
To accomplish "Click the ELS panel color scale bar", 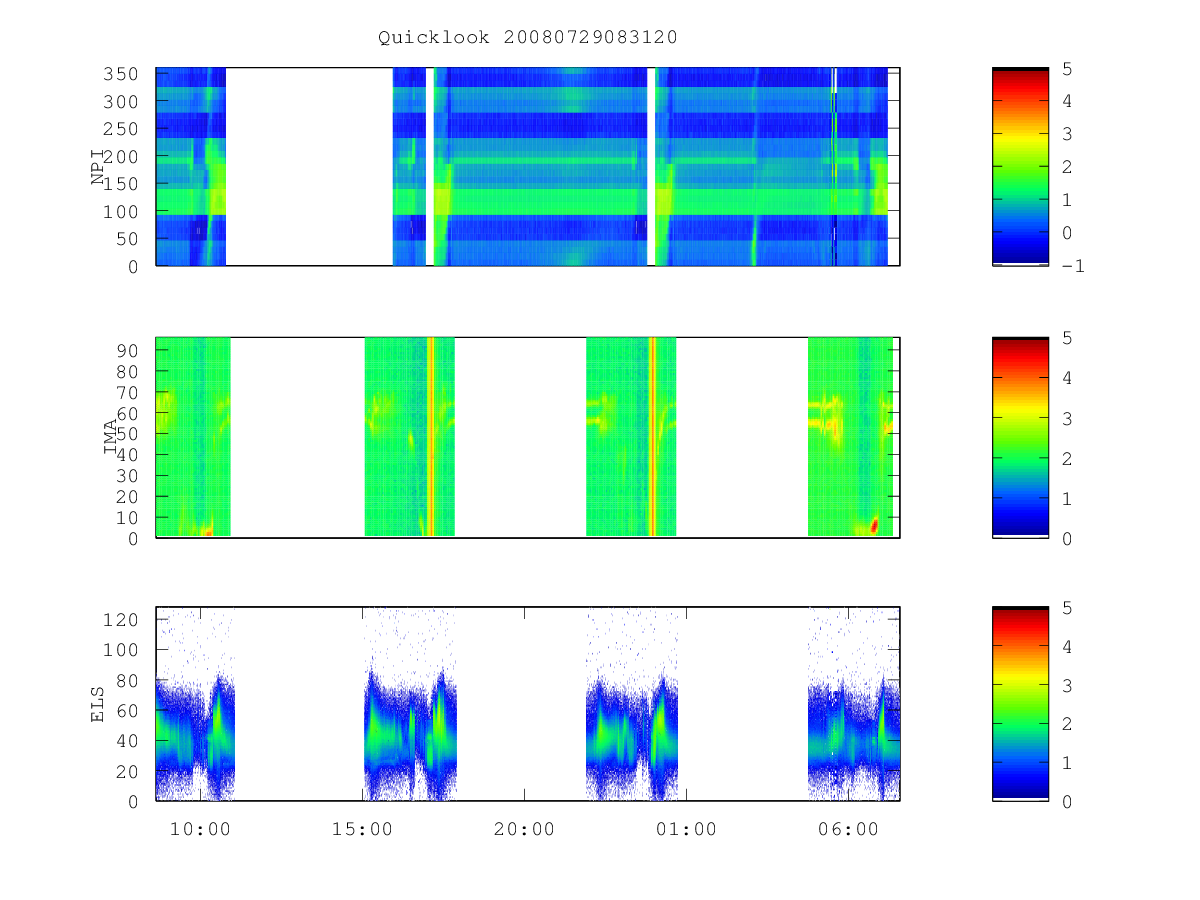I will coord(1020,704).
